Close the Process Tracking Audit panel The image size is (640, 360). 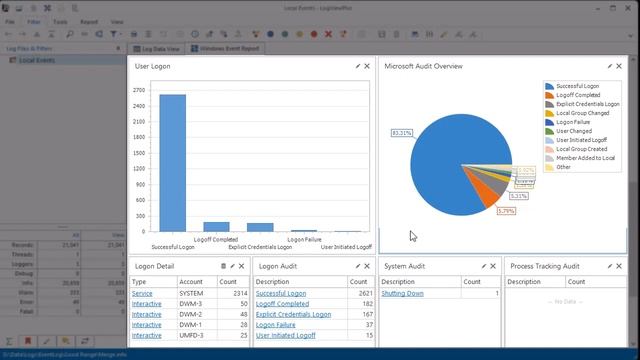[619, 266]
